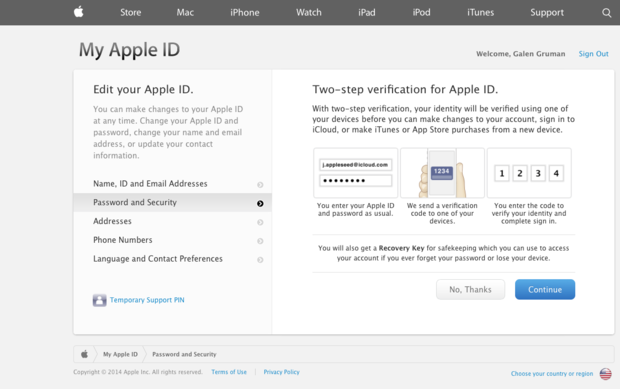Click the Welcome, Galen Gruman text
The image size is (620, 389).
[x=520, y=54]
